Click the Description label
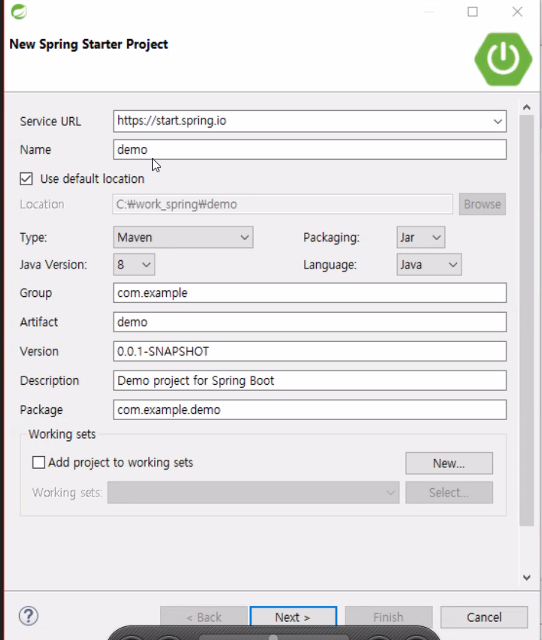 49,380
